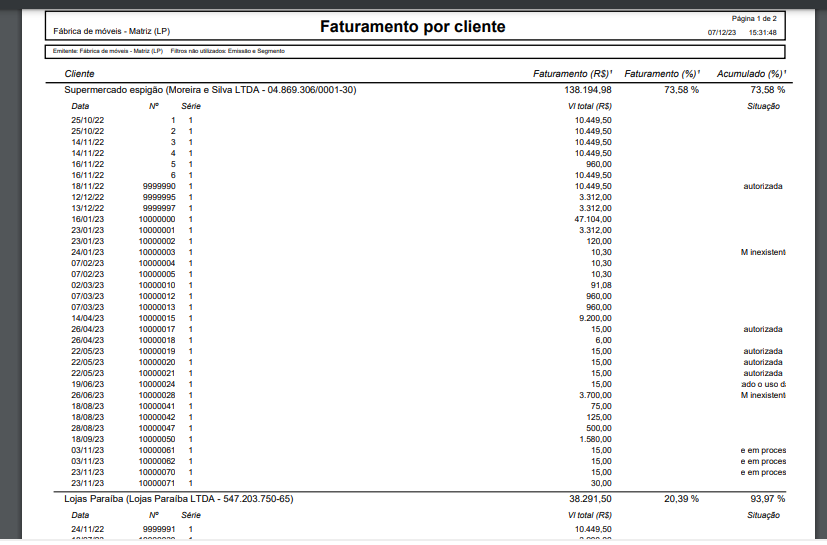Click the Supermercado espigão client name
Screen dimensions: 827x545
coord(210,90)
